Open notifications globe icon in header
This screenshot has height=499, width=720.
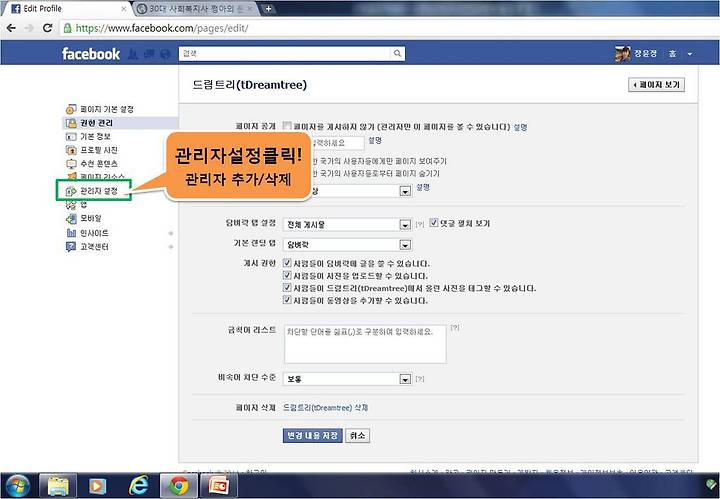165,54
